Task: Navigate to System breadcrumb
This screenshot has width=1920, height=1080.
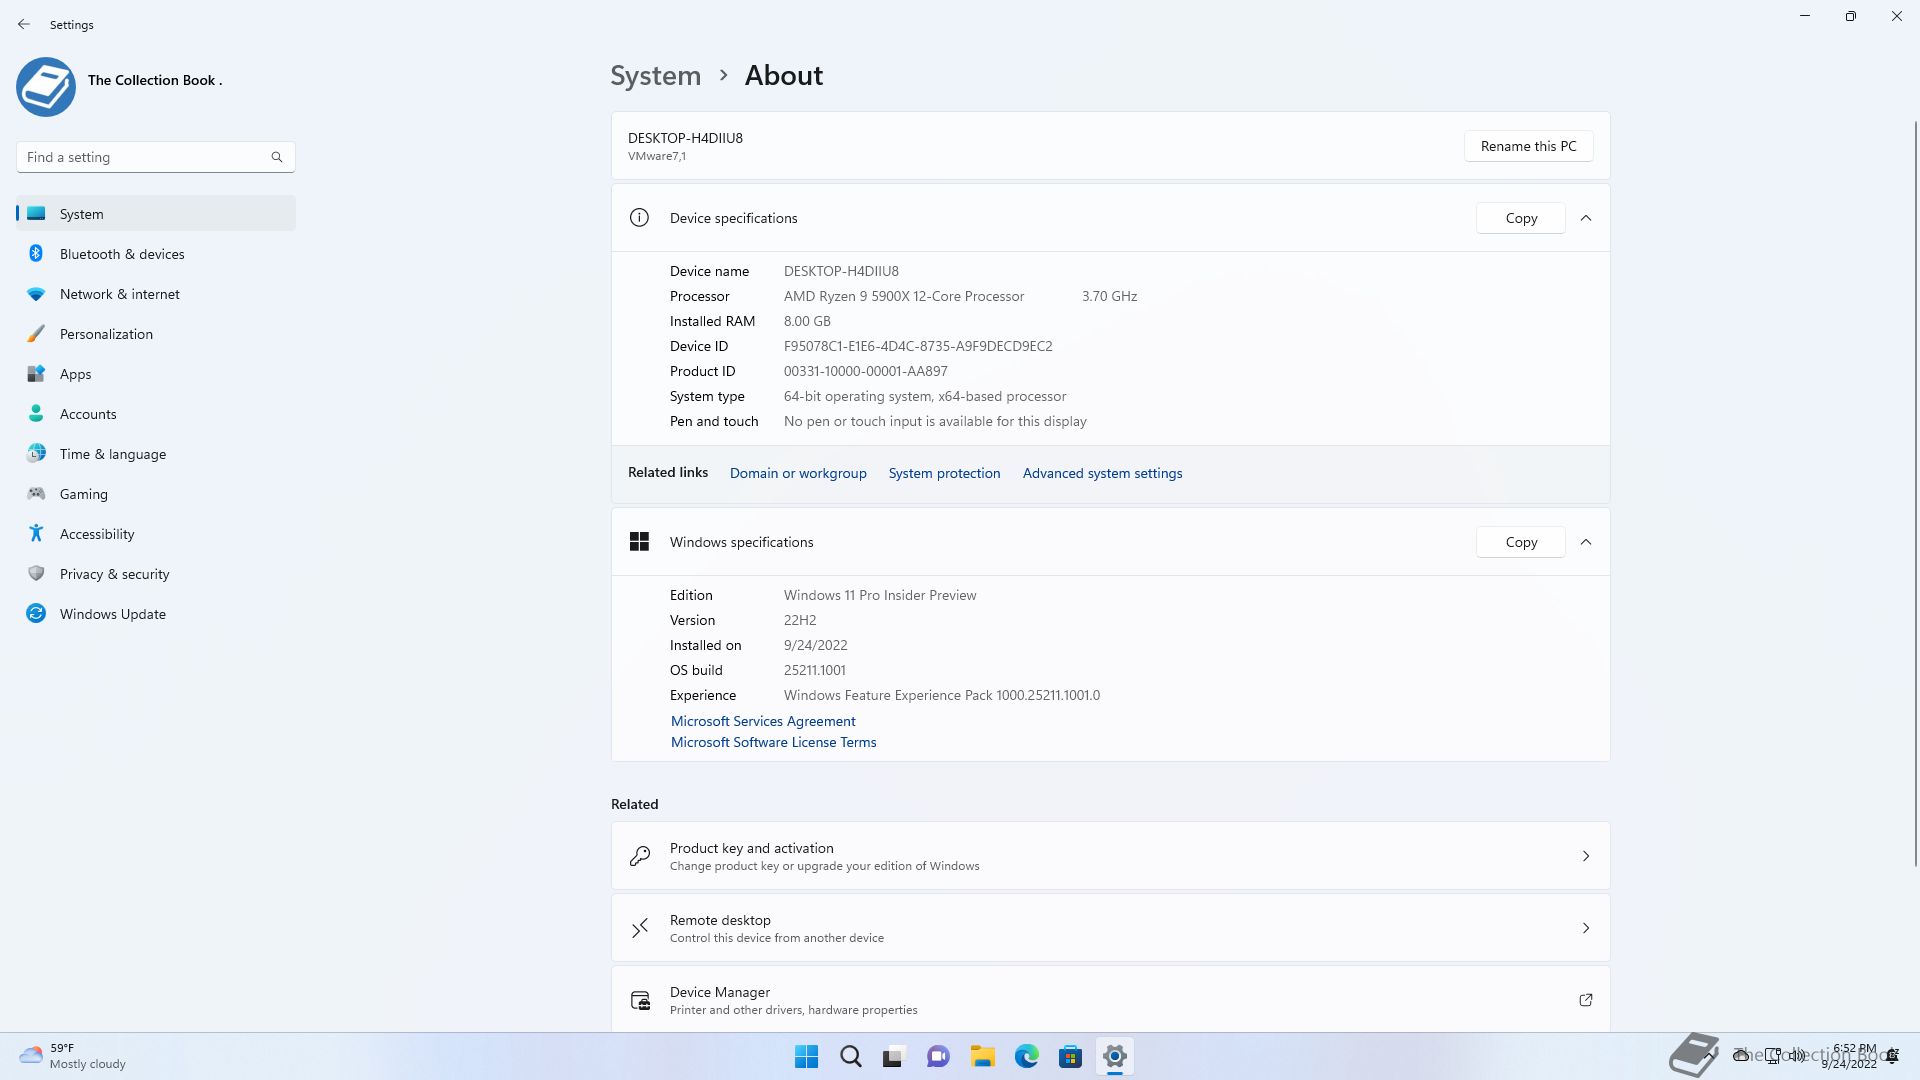Action: pyautogui.click(x=656, y=76)
